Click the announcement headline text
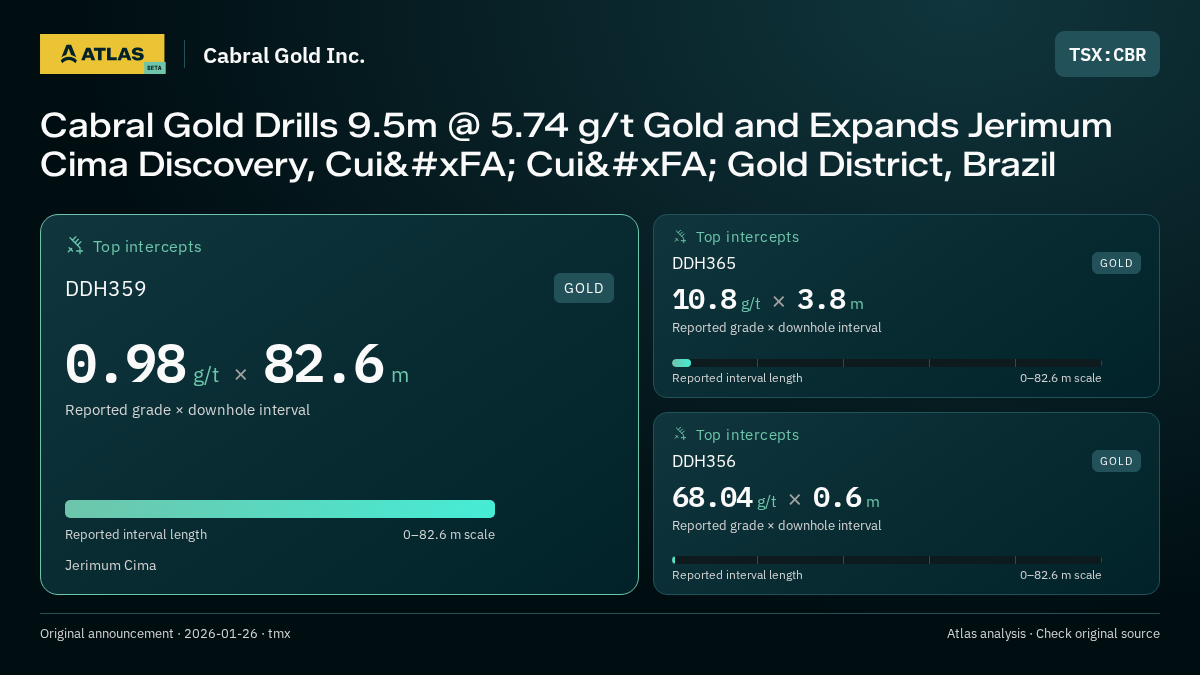The height and width of the screenshot is (675, 1200). 576,145
